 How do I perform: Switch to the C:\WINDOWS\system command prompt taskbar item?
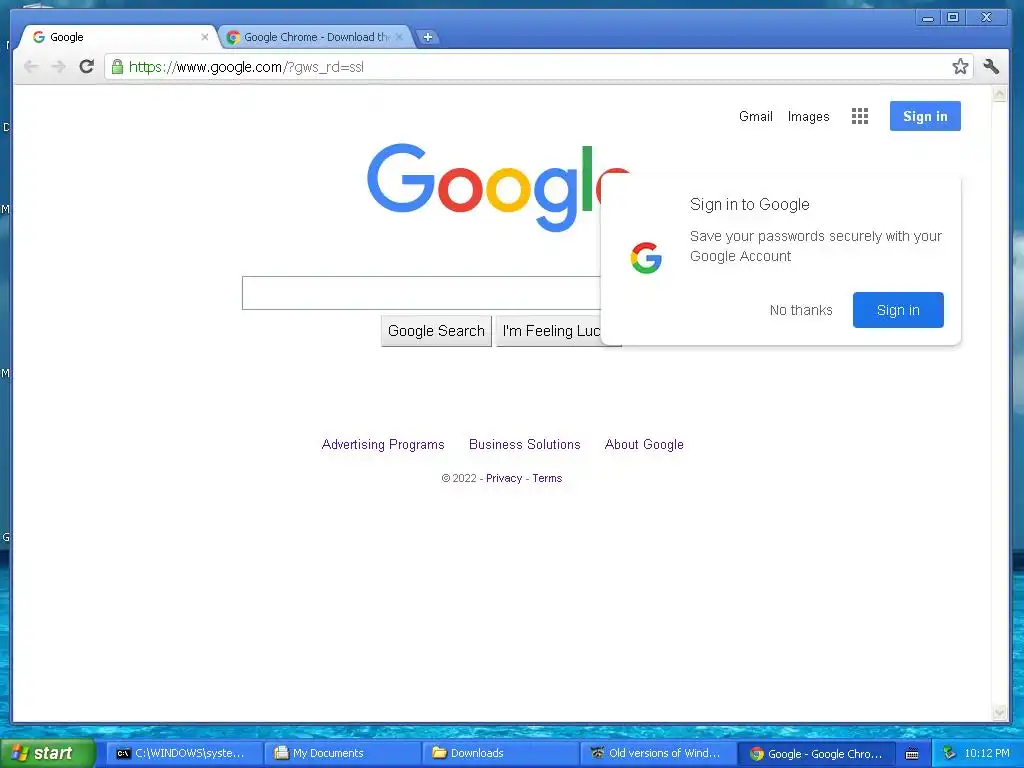(x=183, y=753)
